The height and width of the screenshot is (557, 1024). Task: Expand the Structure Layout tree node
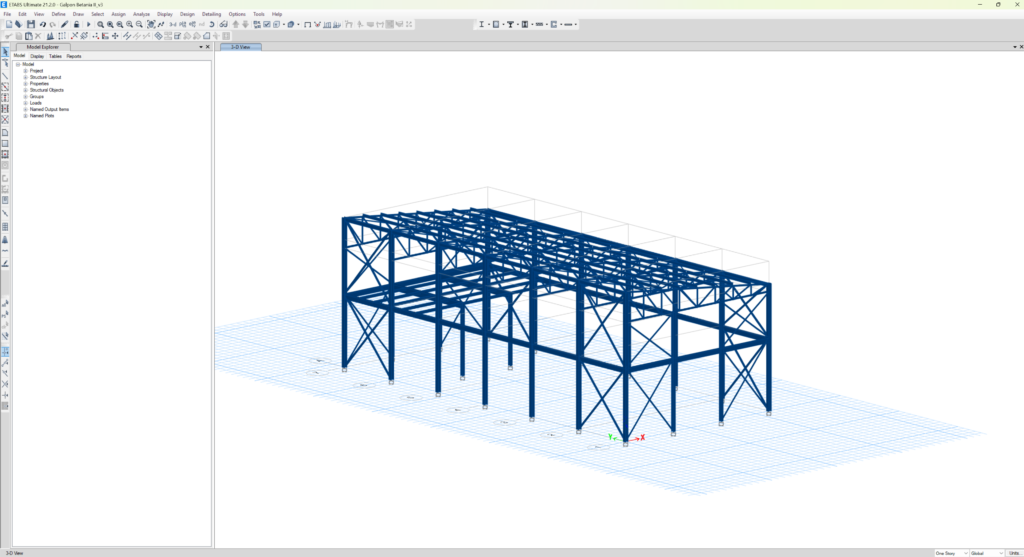25,77
